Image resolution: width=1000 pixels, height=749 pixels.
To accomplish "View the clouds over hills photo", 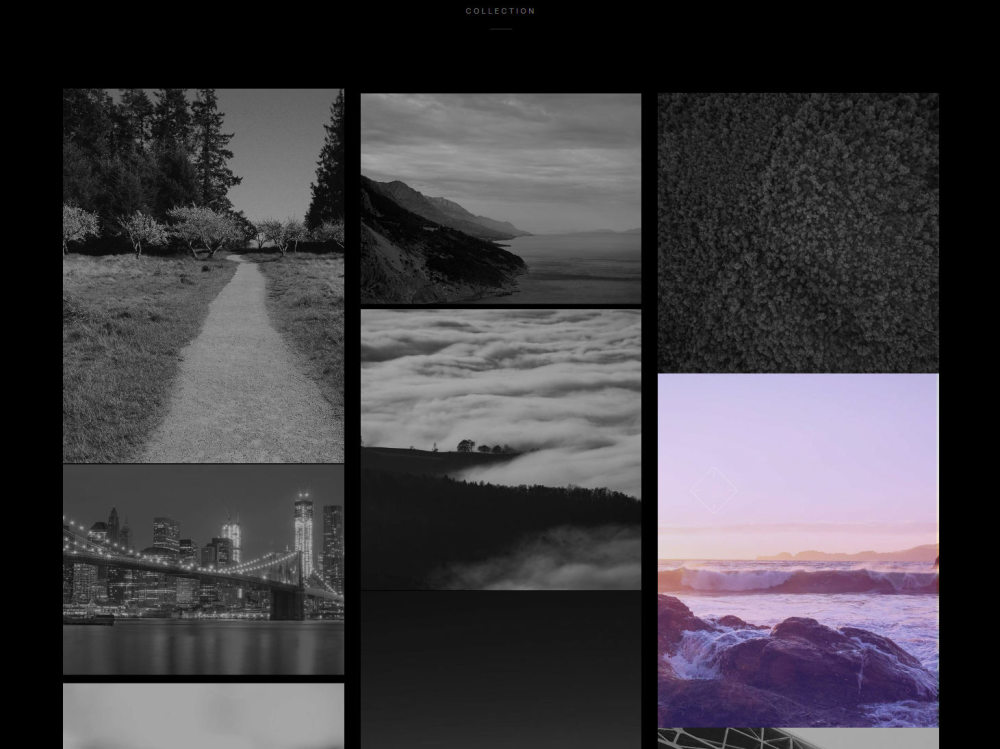I will pos(501,450).
